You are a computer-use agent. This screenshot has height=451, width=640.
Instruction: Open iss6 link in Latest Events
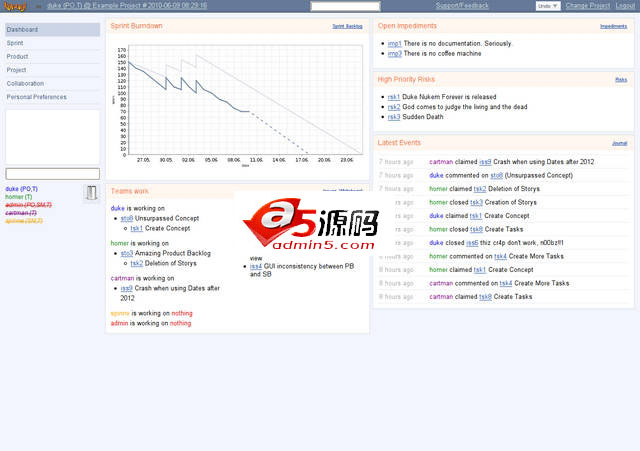pyautogui.click(x=472, y=243)
